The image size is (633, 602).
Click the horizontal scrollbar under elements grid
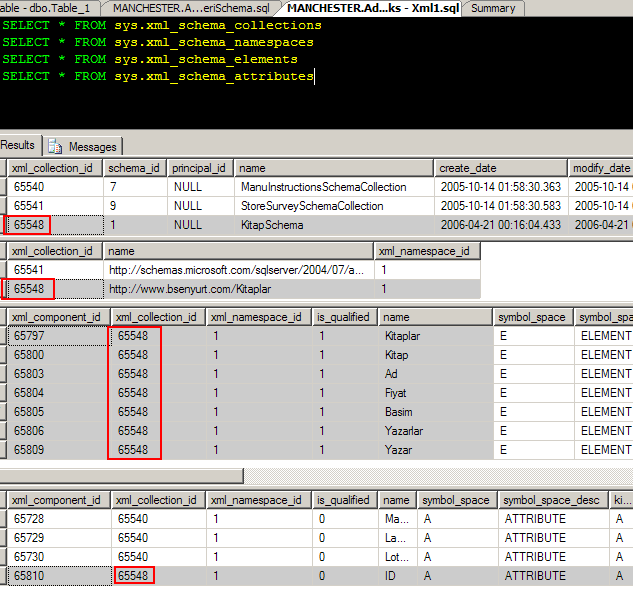120,476
